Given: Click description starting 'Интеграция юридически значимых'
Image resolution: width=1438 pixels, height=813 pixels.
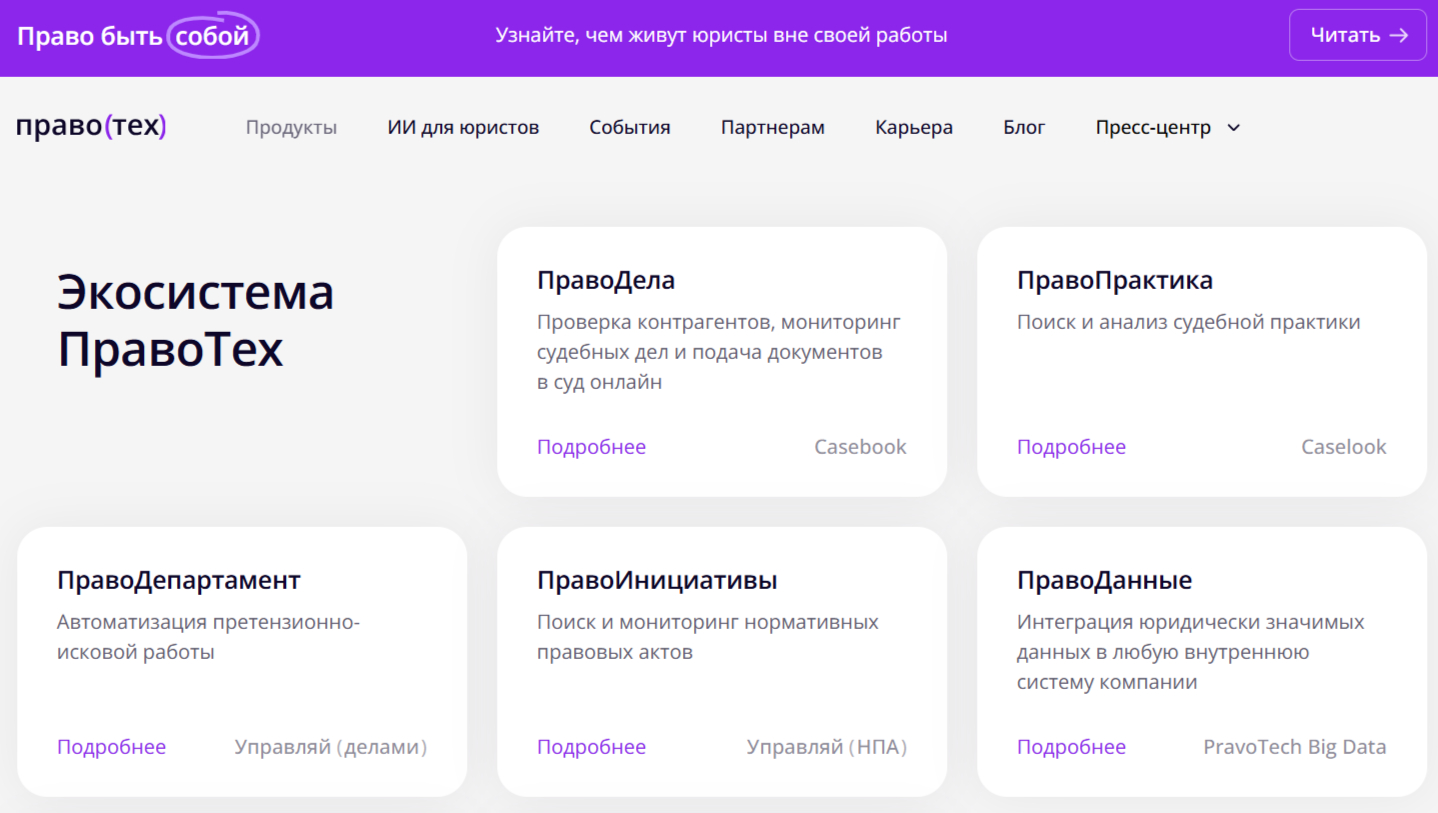Looking at the screenshot, I should 1191,652.
